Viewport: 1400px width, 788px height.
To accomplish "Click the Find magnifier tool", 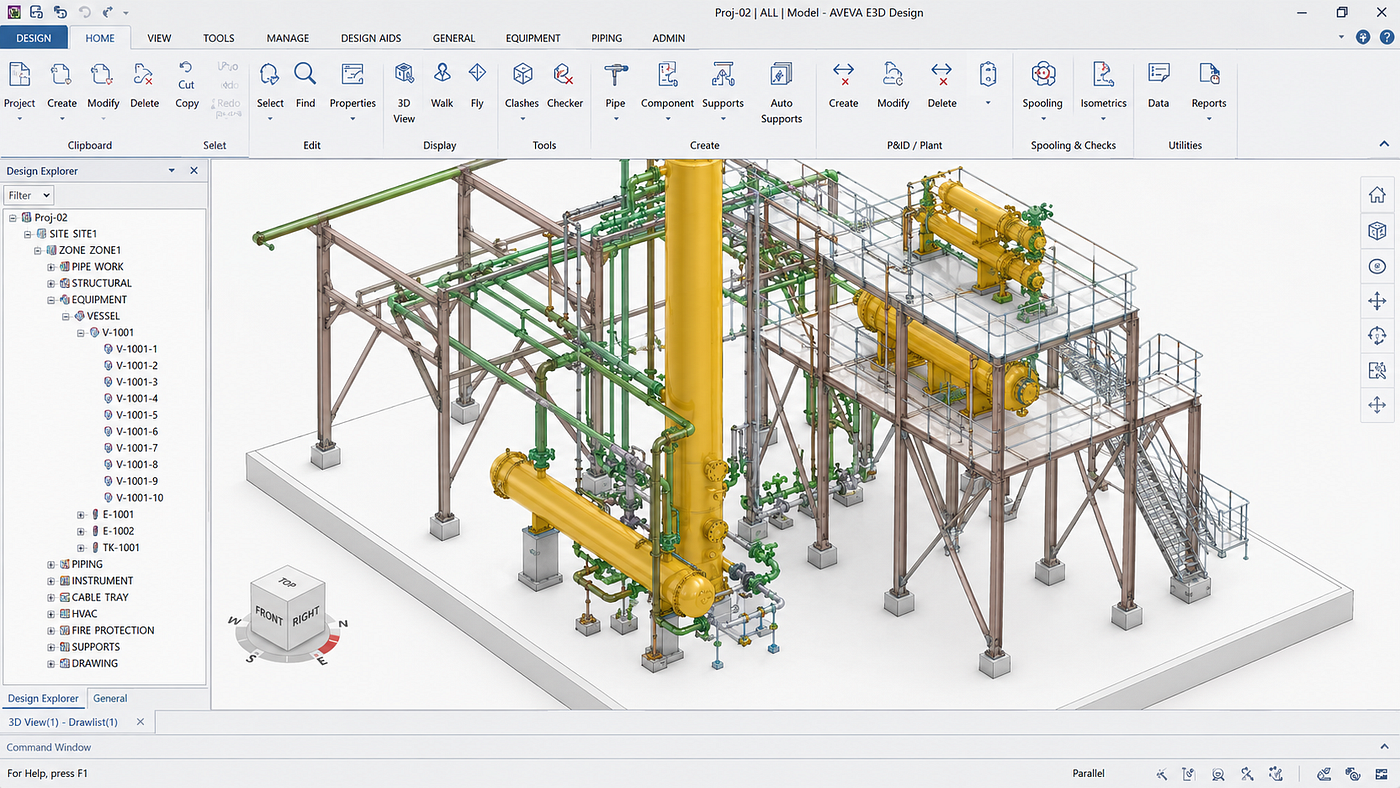I will (305, 85).
